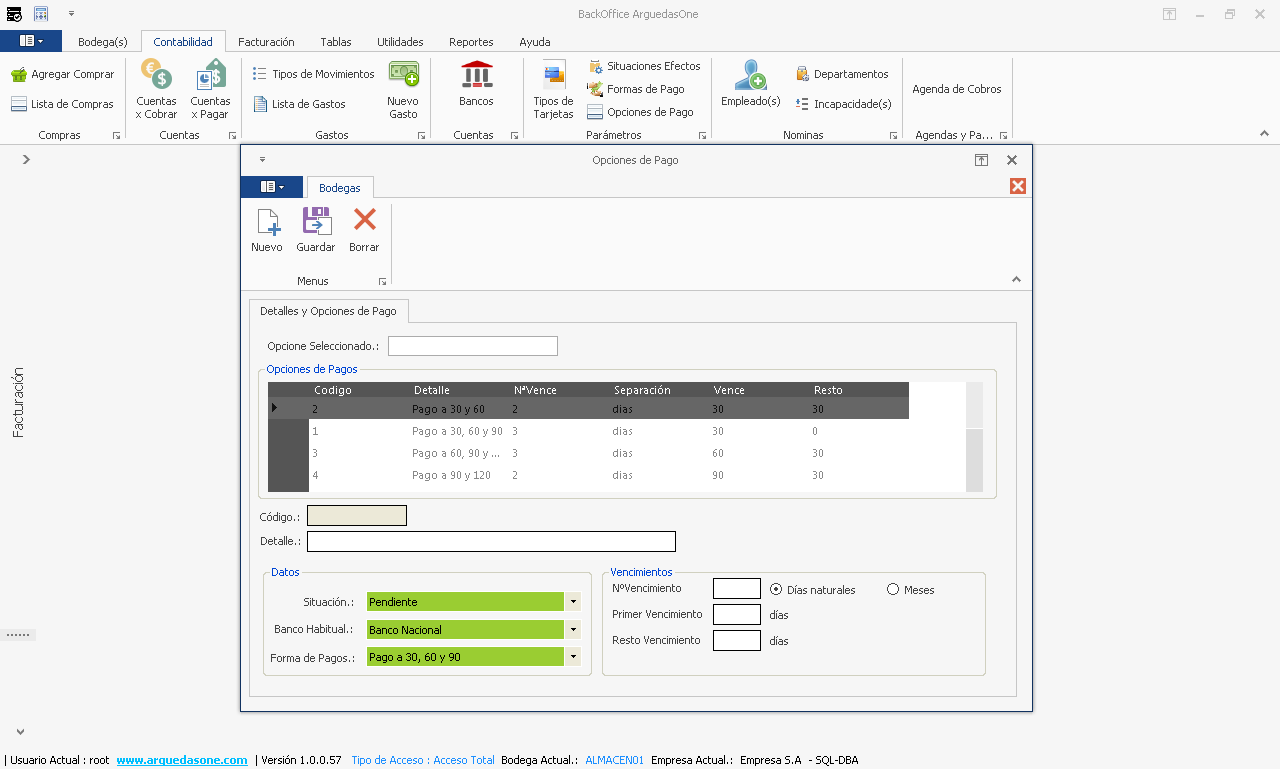Click the red close icon of the Opciones de Pago ribbon
Viewport: 1280px width, 769px height.
pos(1018,186)
